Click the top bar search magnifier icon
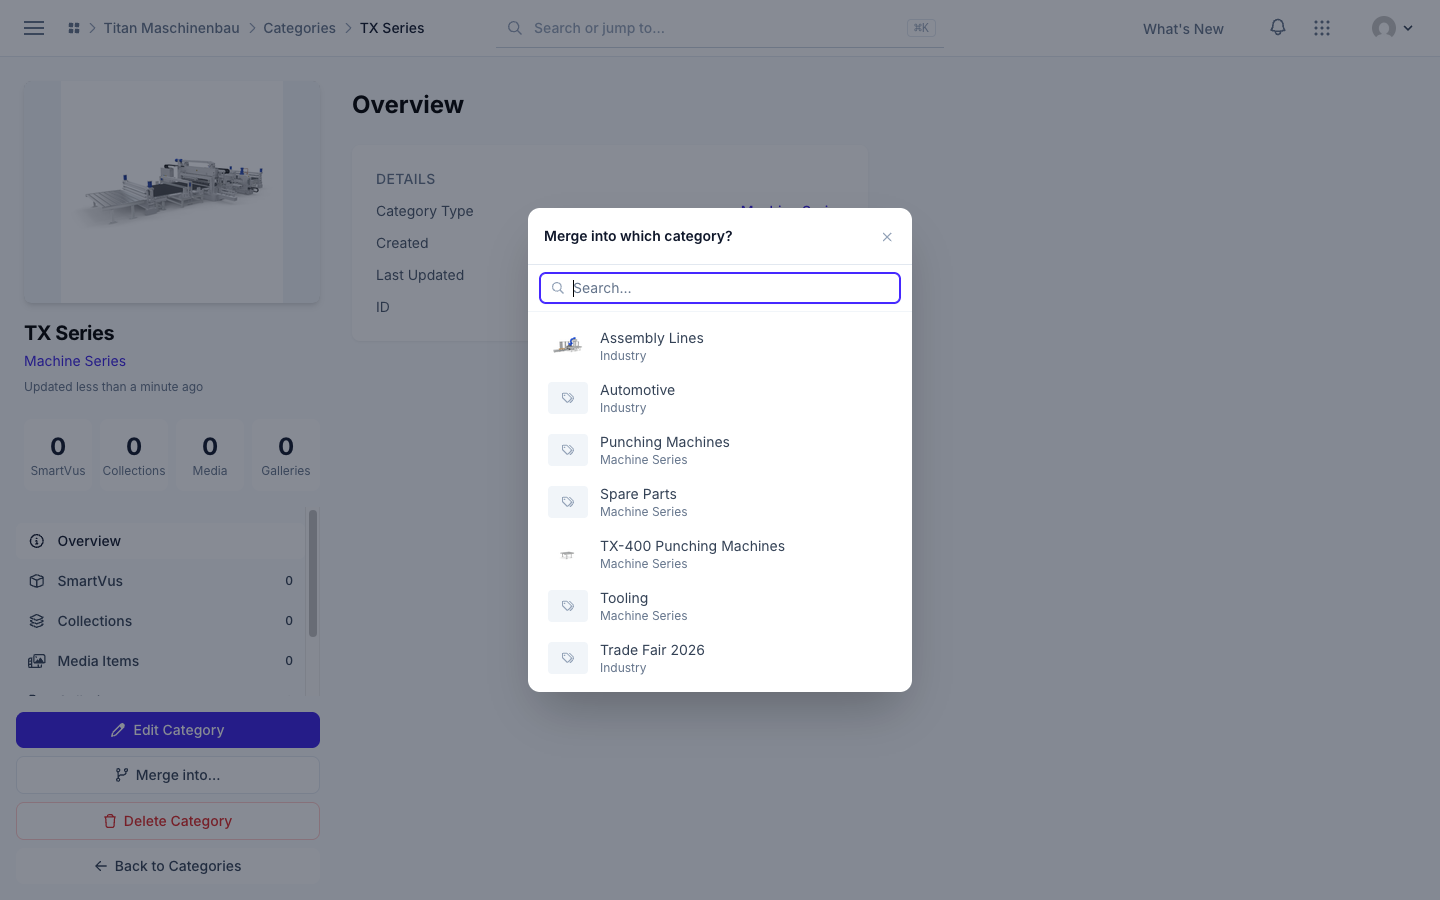The image size is (1440, 900). pos(514,28)
